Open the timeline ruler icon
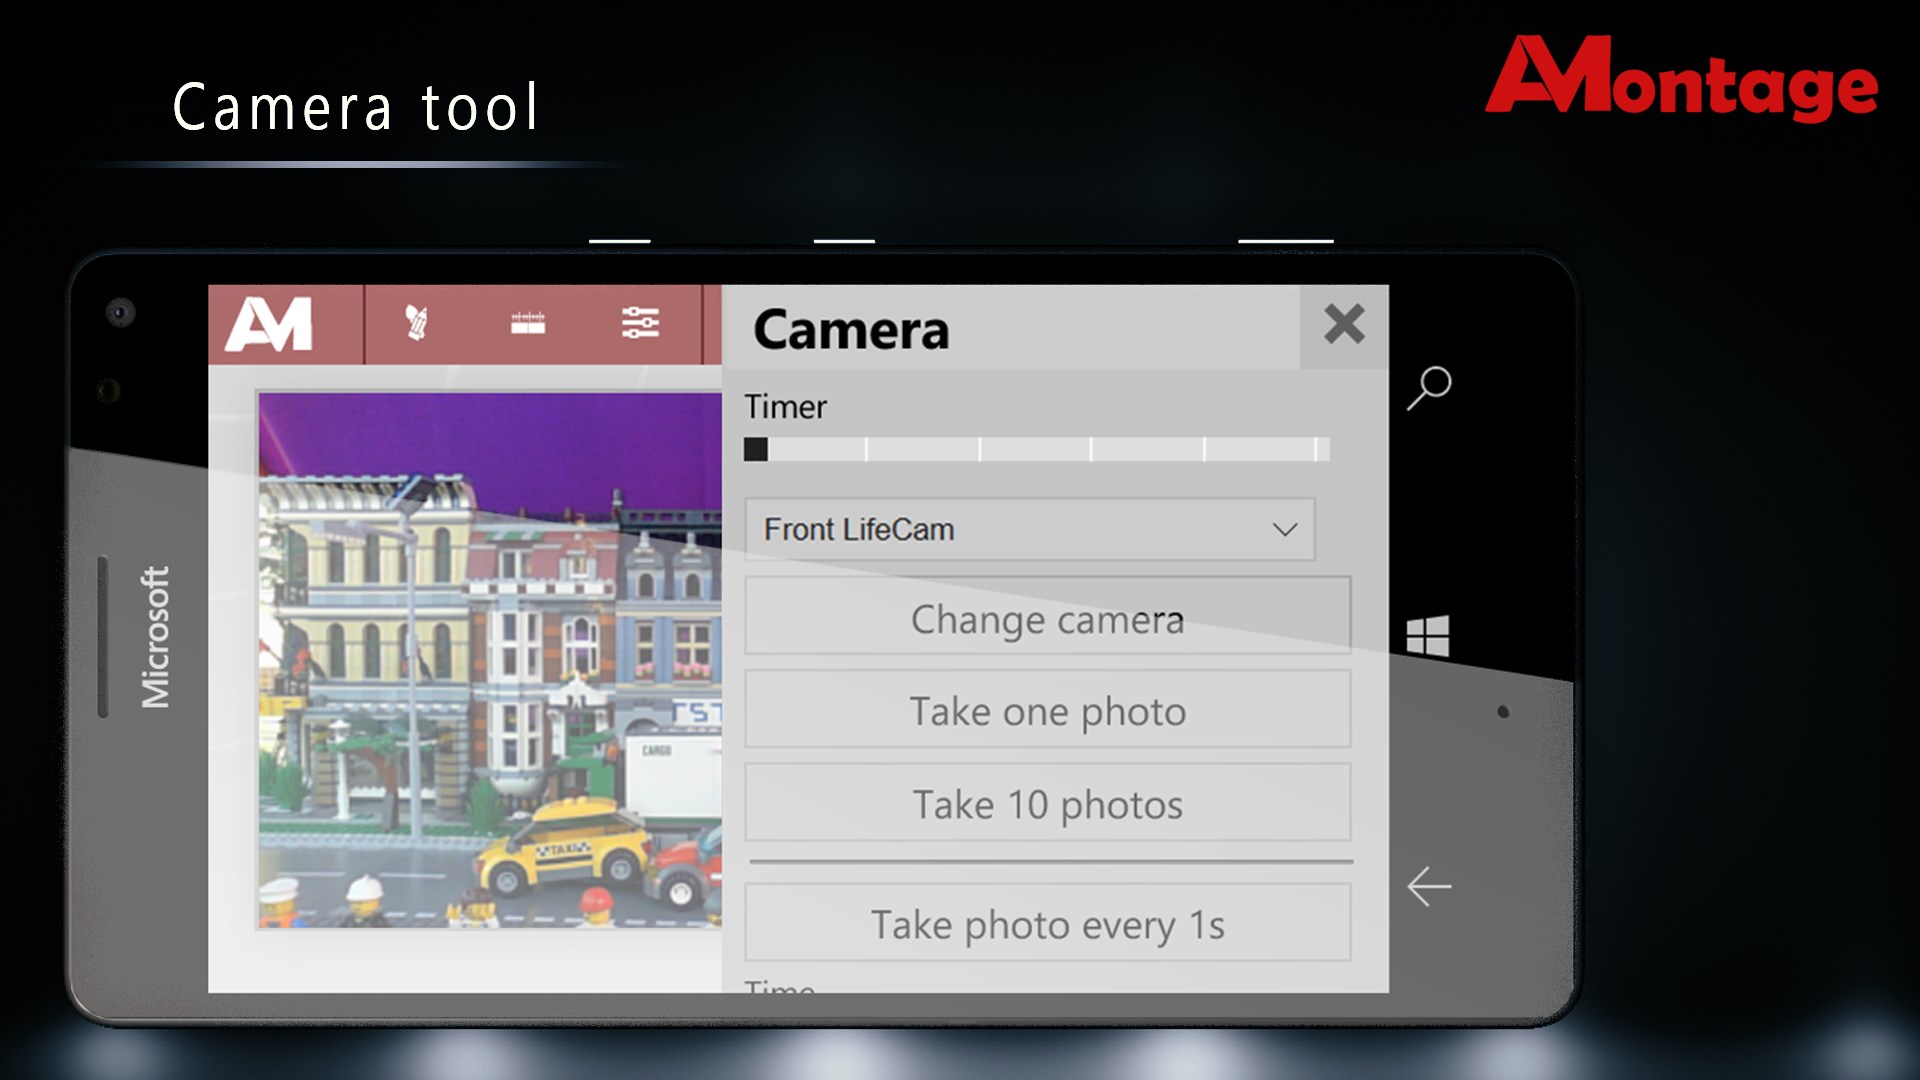This screenshot has height=1080, width=1920. 528,323
